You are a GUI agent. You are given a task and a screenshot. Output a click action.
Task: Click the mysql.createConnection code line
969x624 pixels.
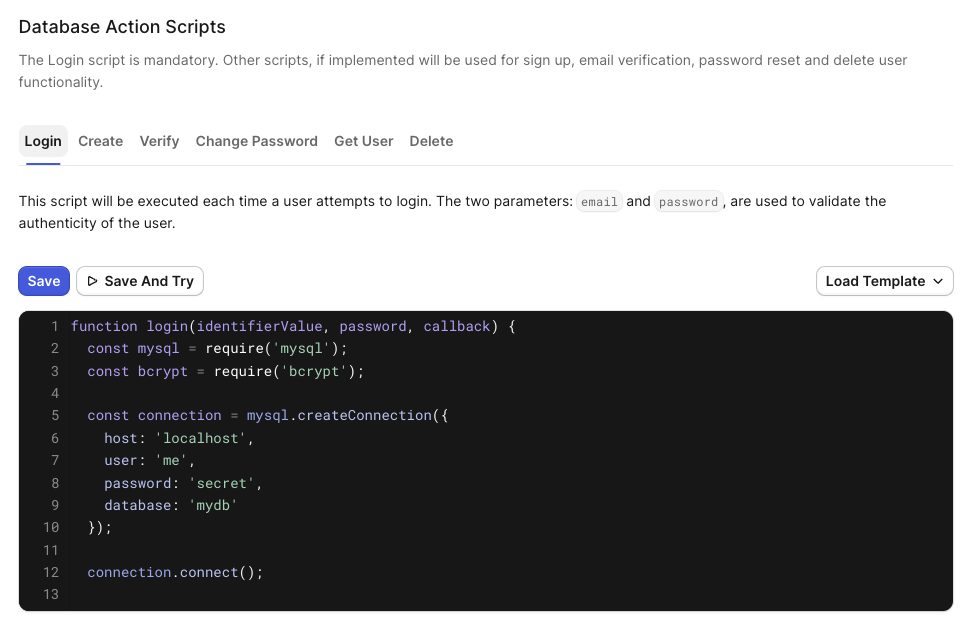(268, 415)
